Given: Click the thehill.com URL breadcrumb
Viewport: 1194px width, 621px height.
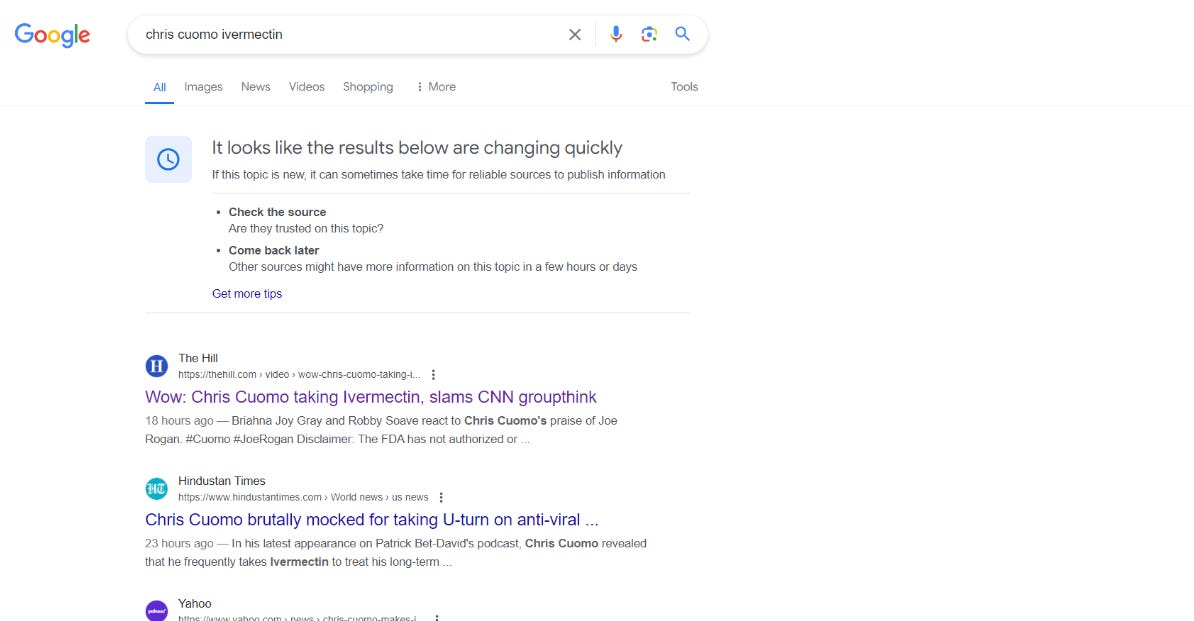Looking at the screenshot, I should tap(299, 374).
